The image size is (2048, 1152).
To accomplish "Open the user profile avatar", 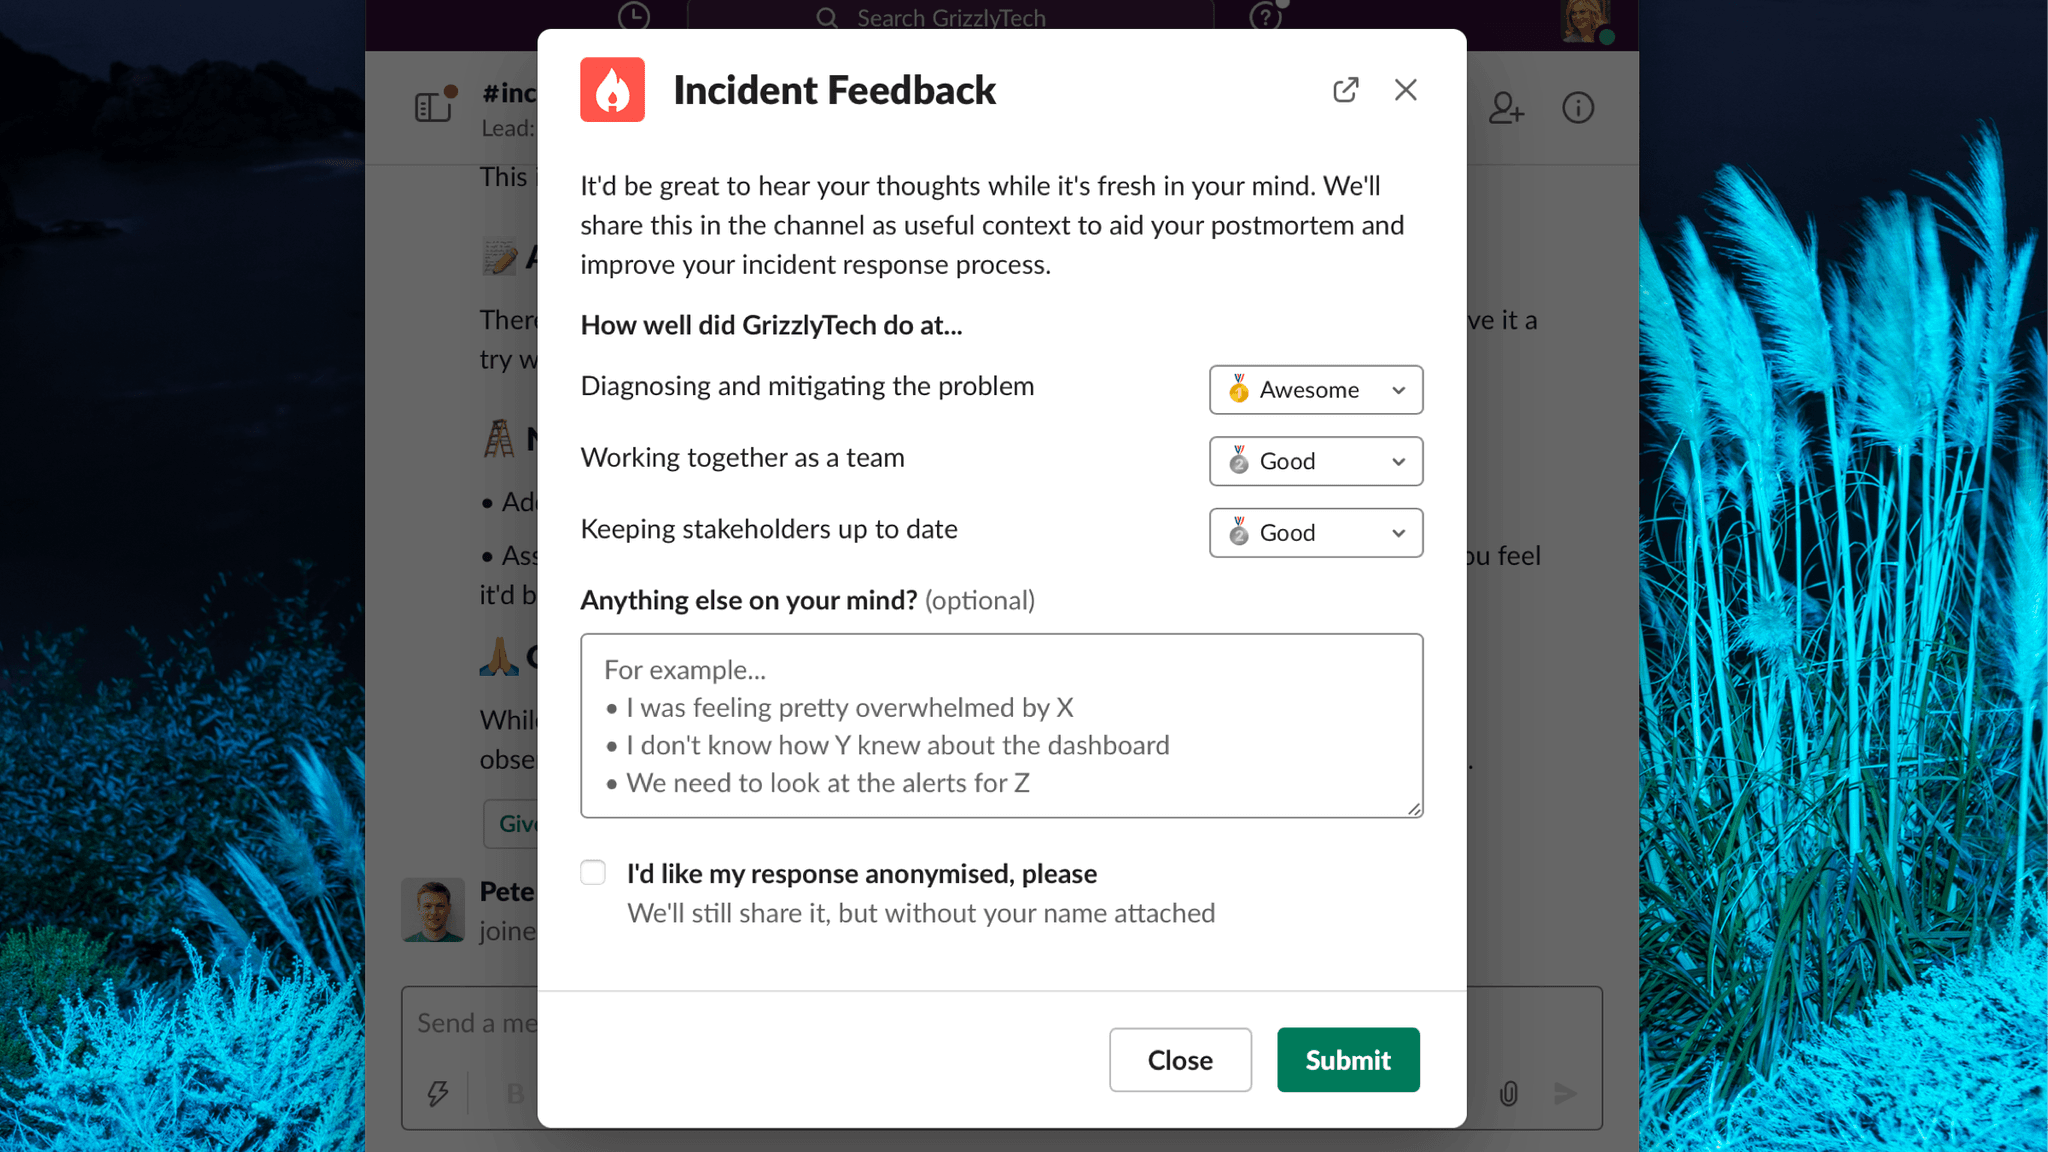I will tap(1586, 20).
